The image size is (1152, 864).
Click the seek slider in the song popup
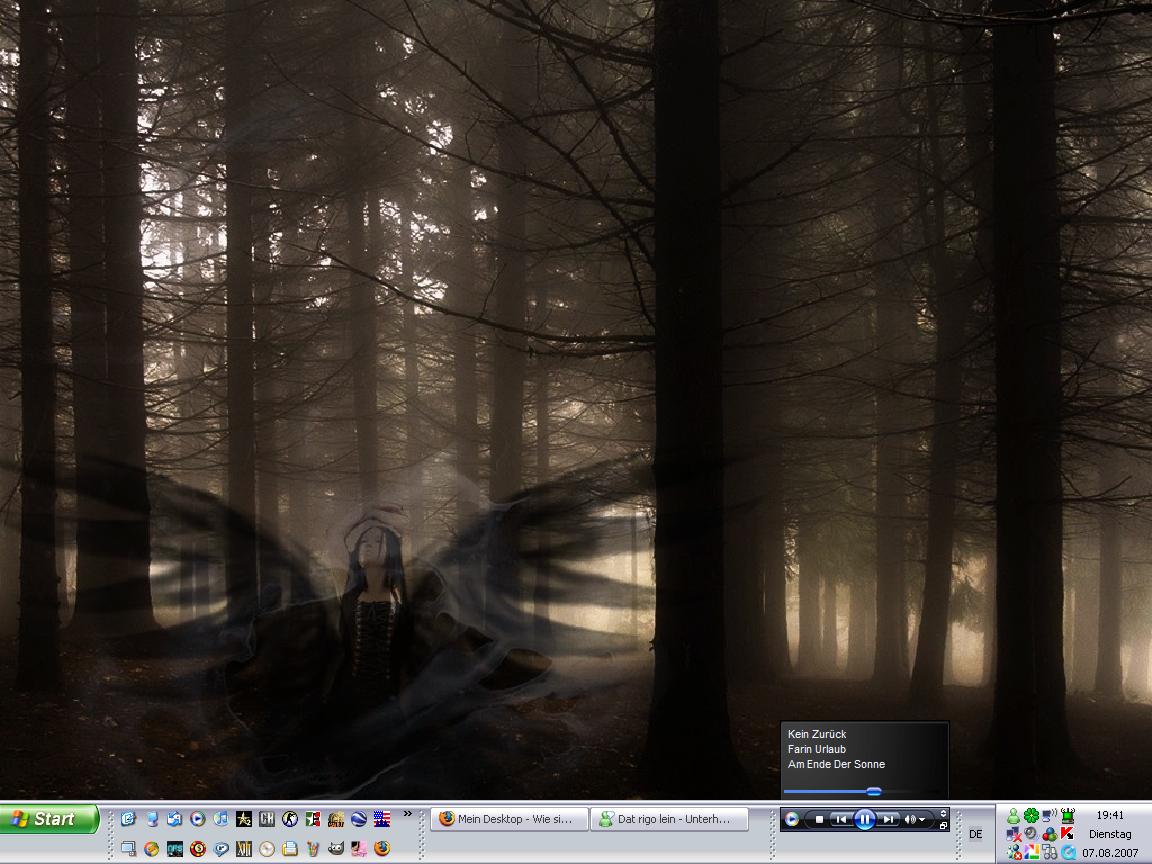(873, 791)
